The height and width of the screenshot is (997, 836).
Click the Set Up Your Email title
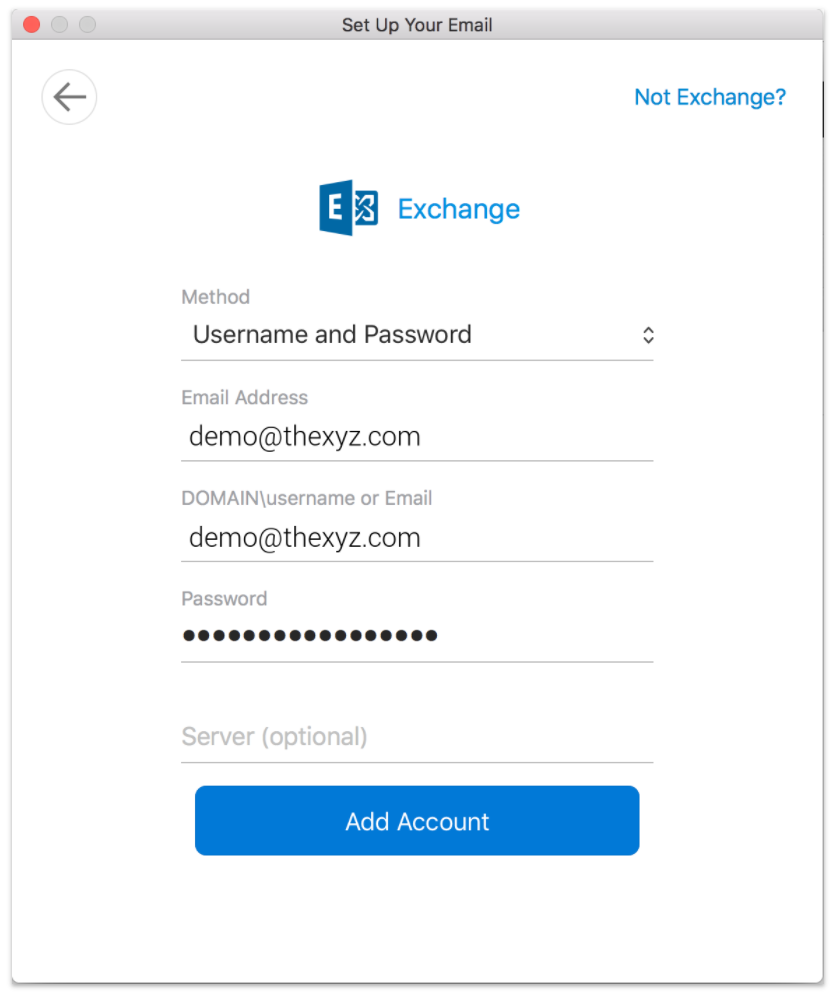coord(417,25)
